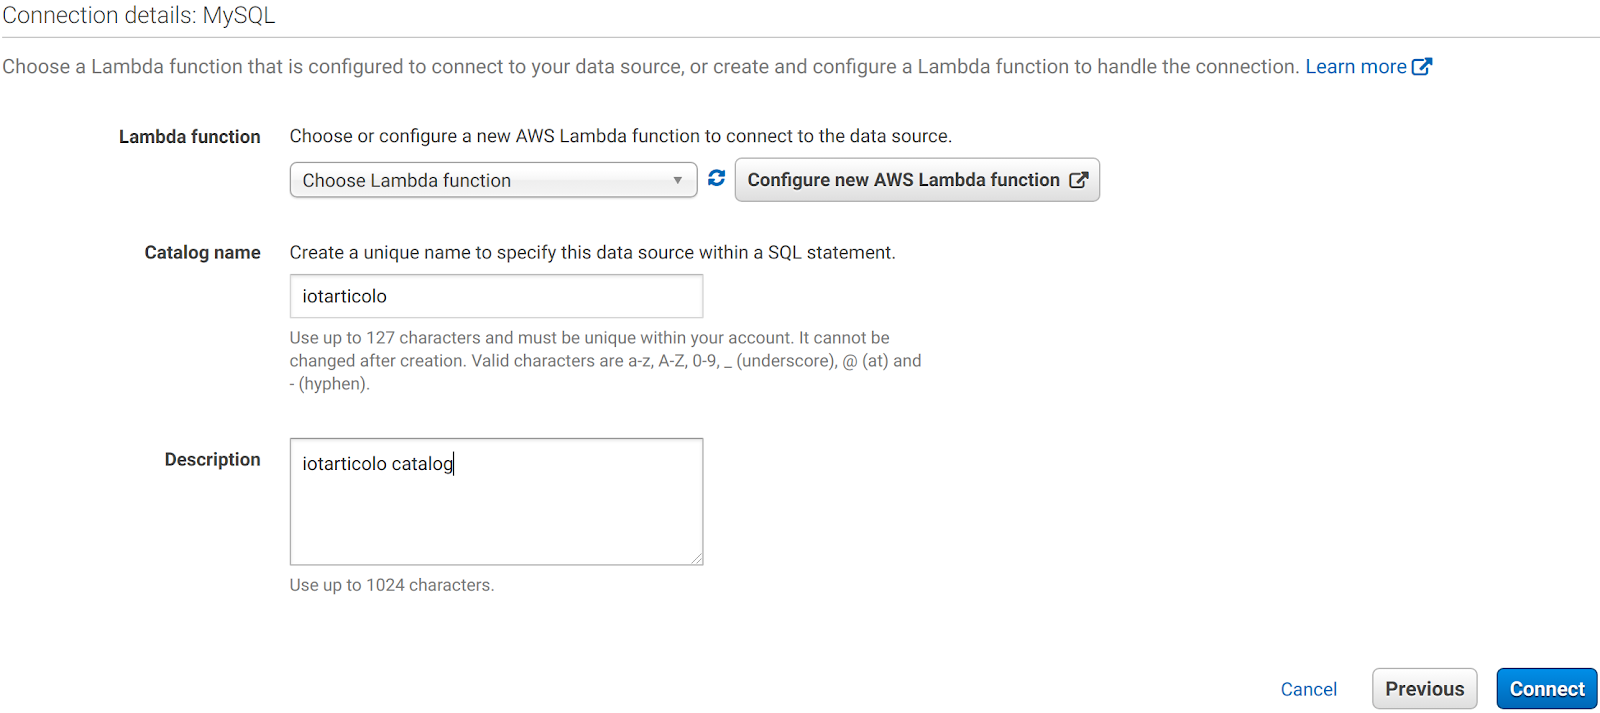
Task: Grab the Description textarea resize handle
Action: click(696, 558)
